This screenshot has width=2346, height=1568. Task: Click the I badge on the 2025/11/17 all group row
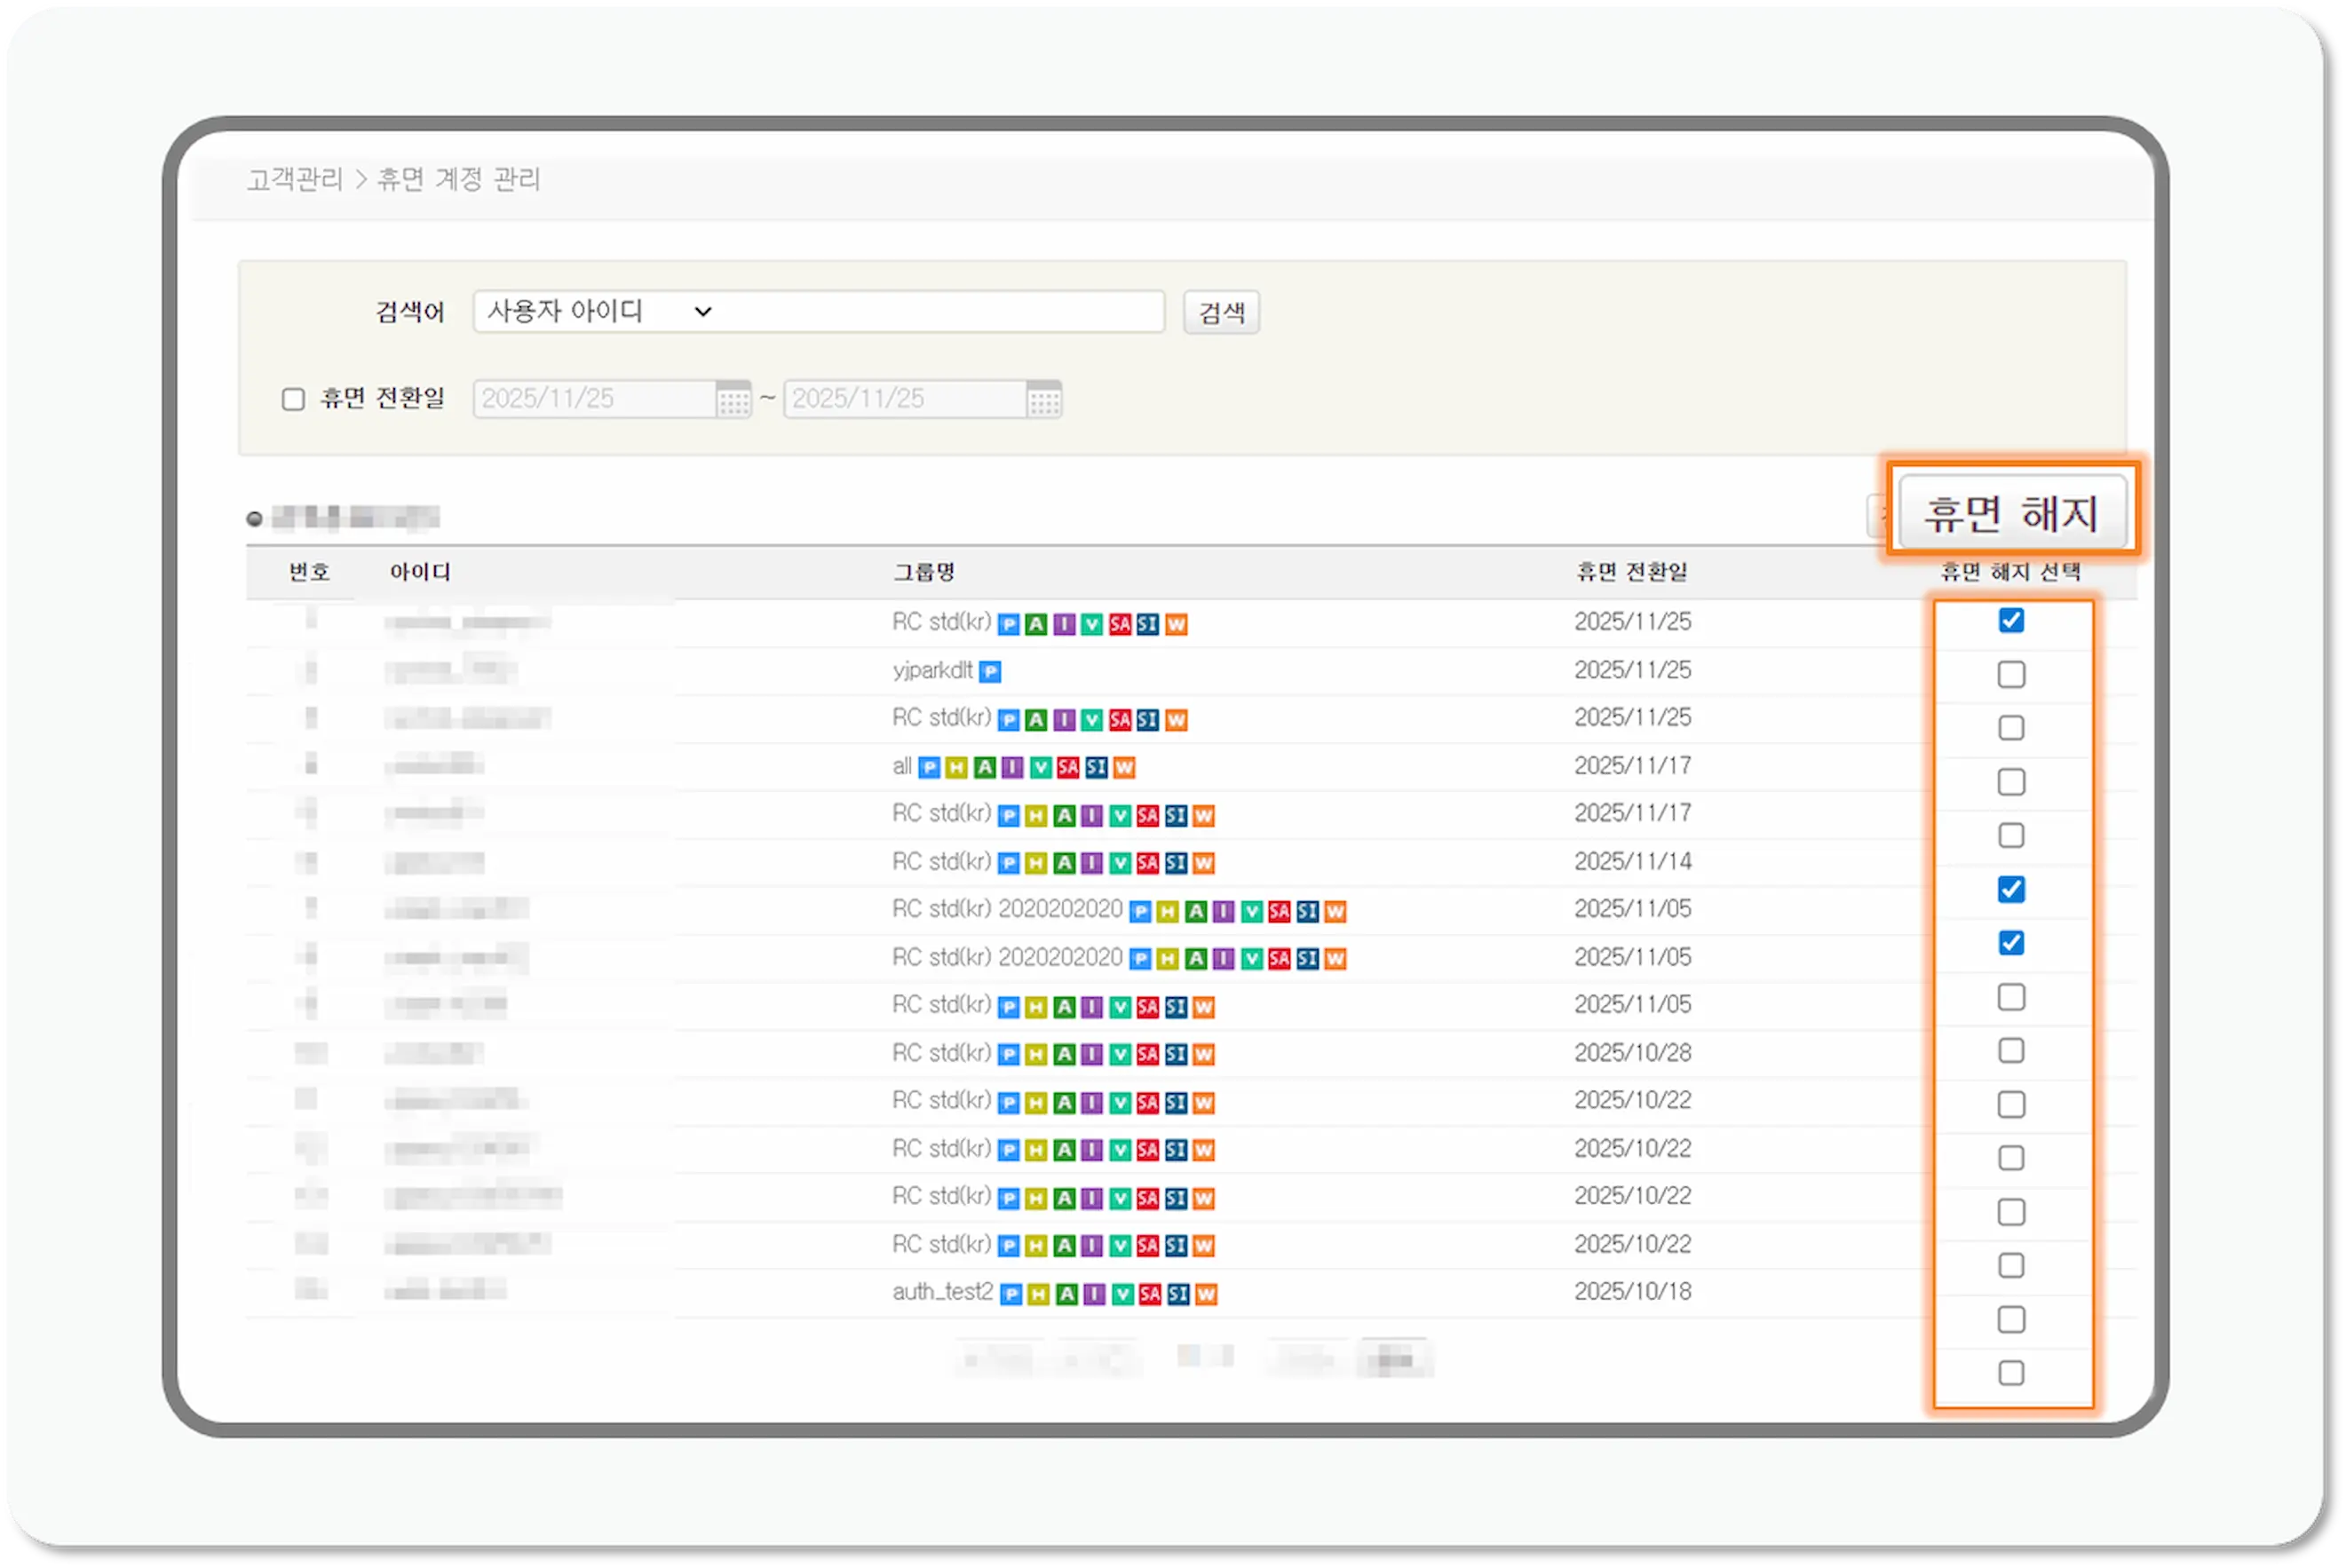click(x=1011, y=767)
